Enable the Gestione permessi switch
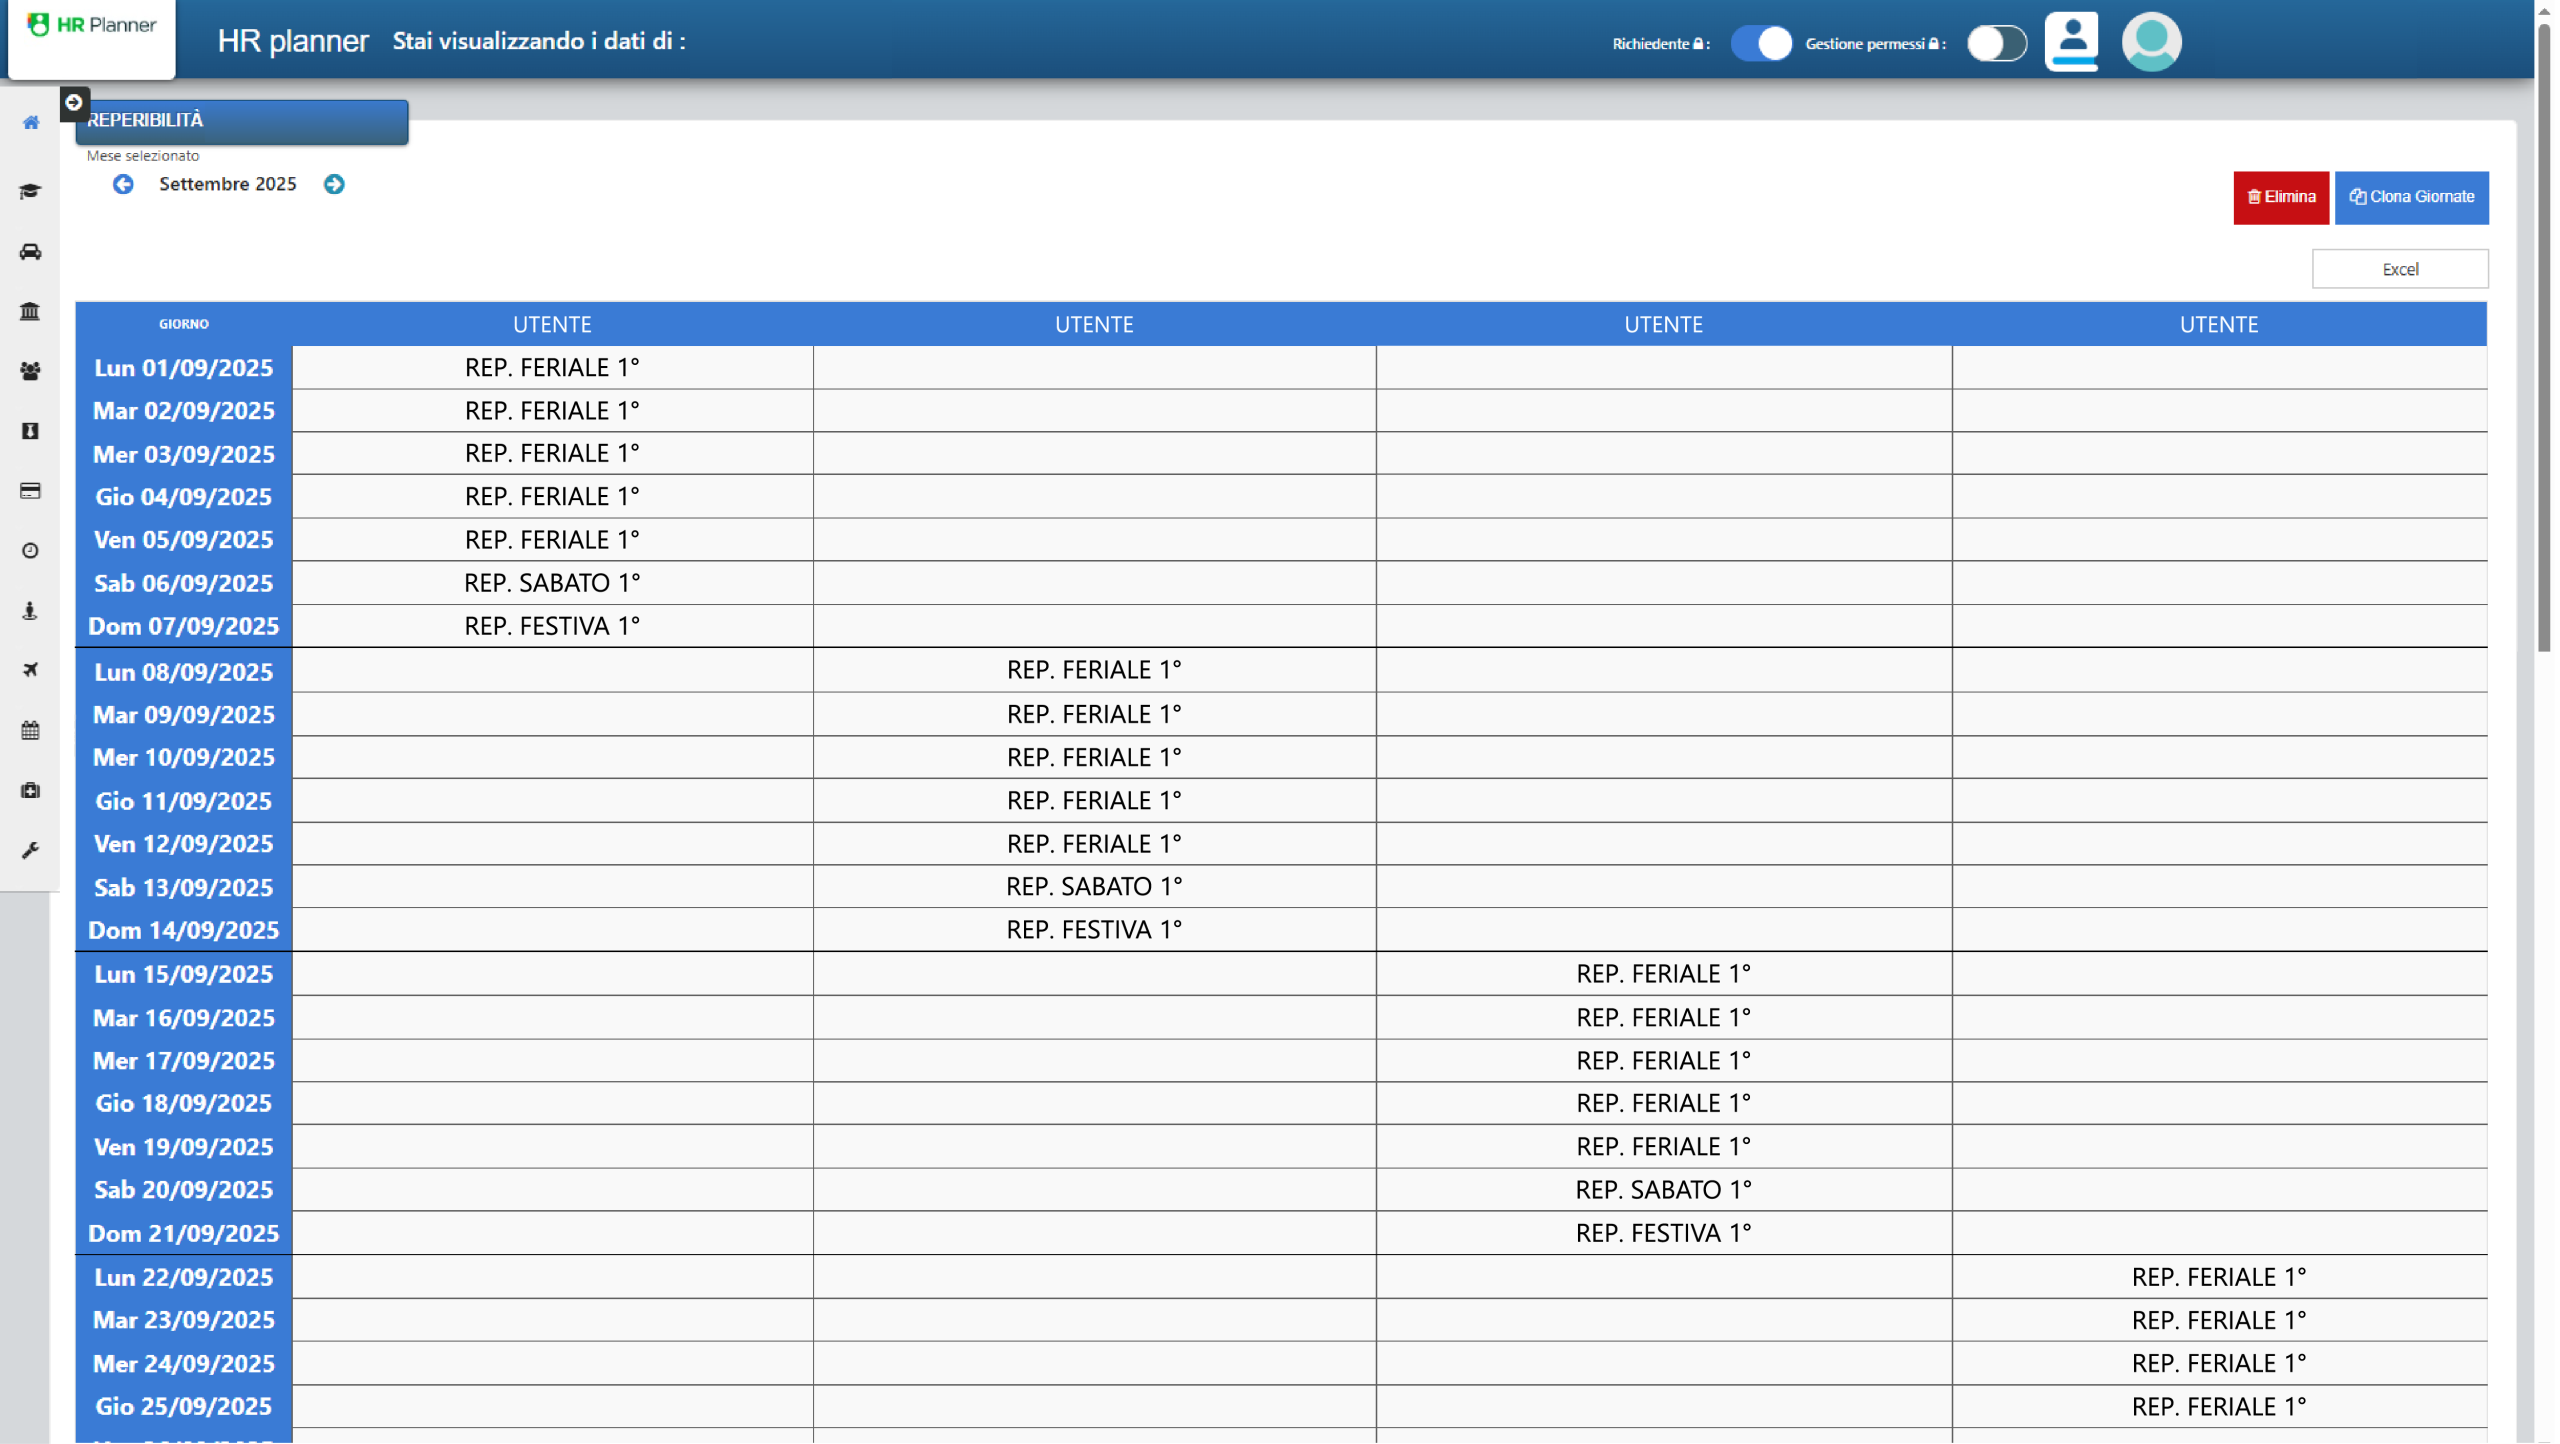The width and height of the screenshot is (2560, 1444). 1997,43
